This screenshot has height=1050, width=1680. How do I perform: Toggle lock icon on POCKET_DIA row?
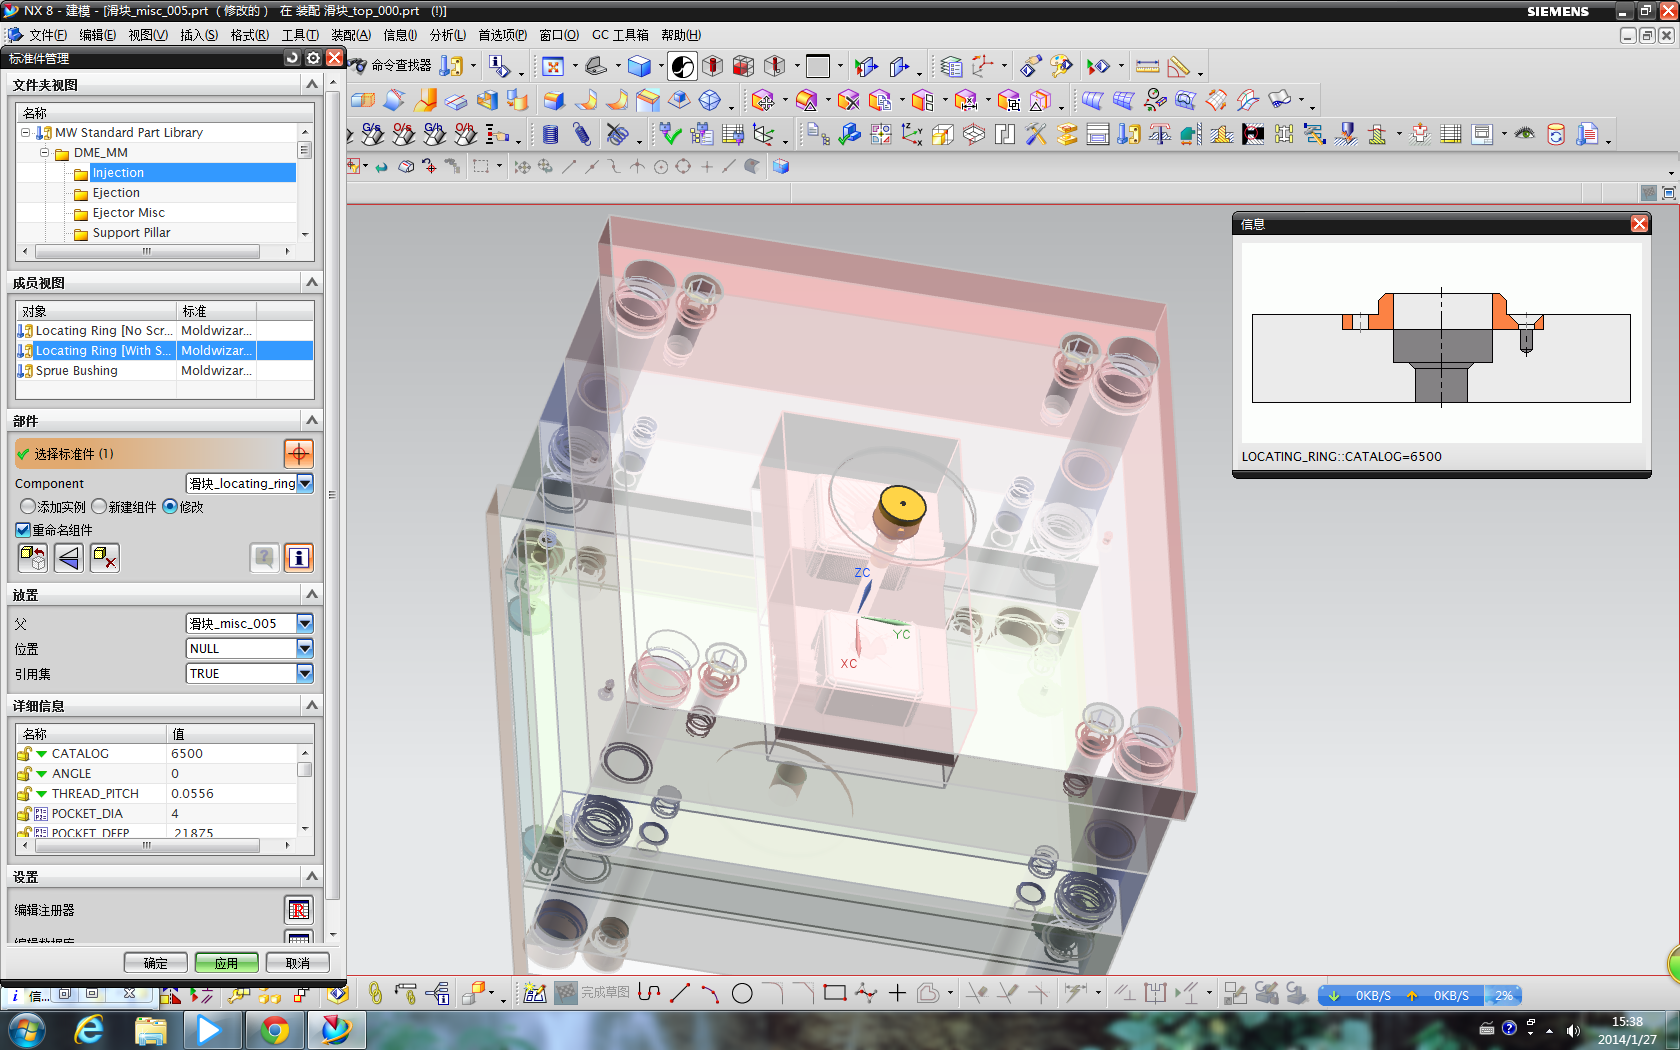(24, 814)
